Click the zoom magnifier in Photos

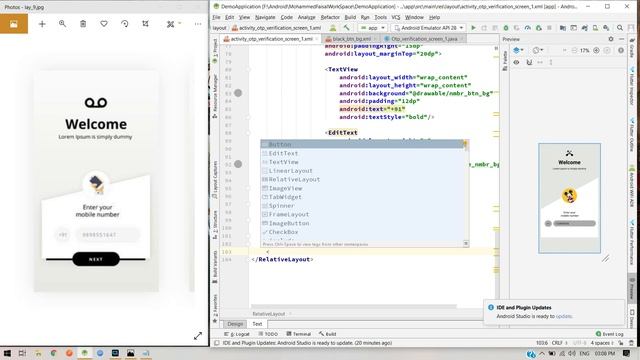coord(62,24)
